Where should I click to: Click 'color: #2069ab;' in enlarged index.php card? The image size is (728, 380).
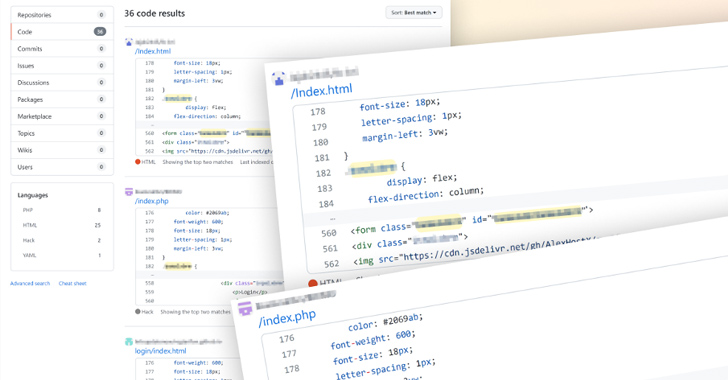point(385,322)
